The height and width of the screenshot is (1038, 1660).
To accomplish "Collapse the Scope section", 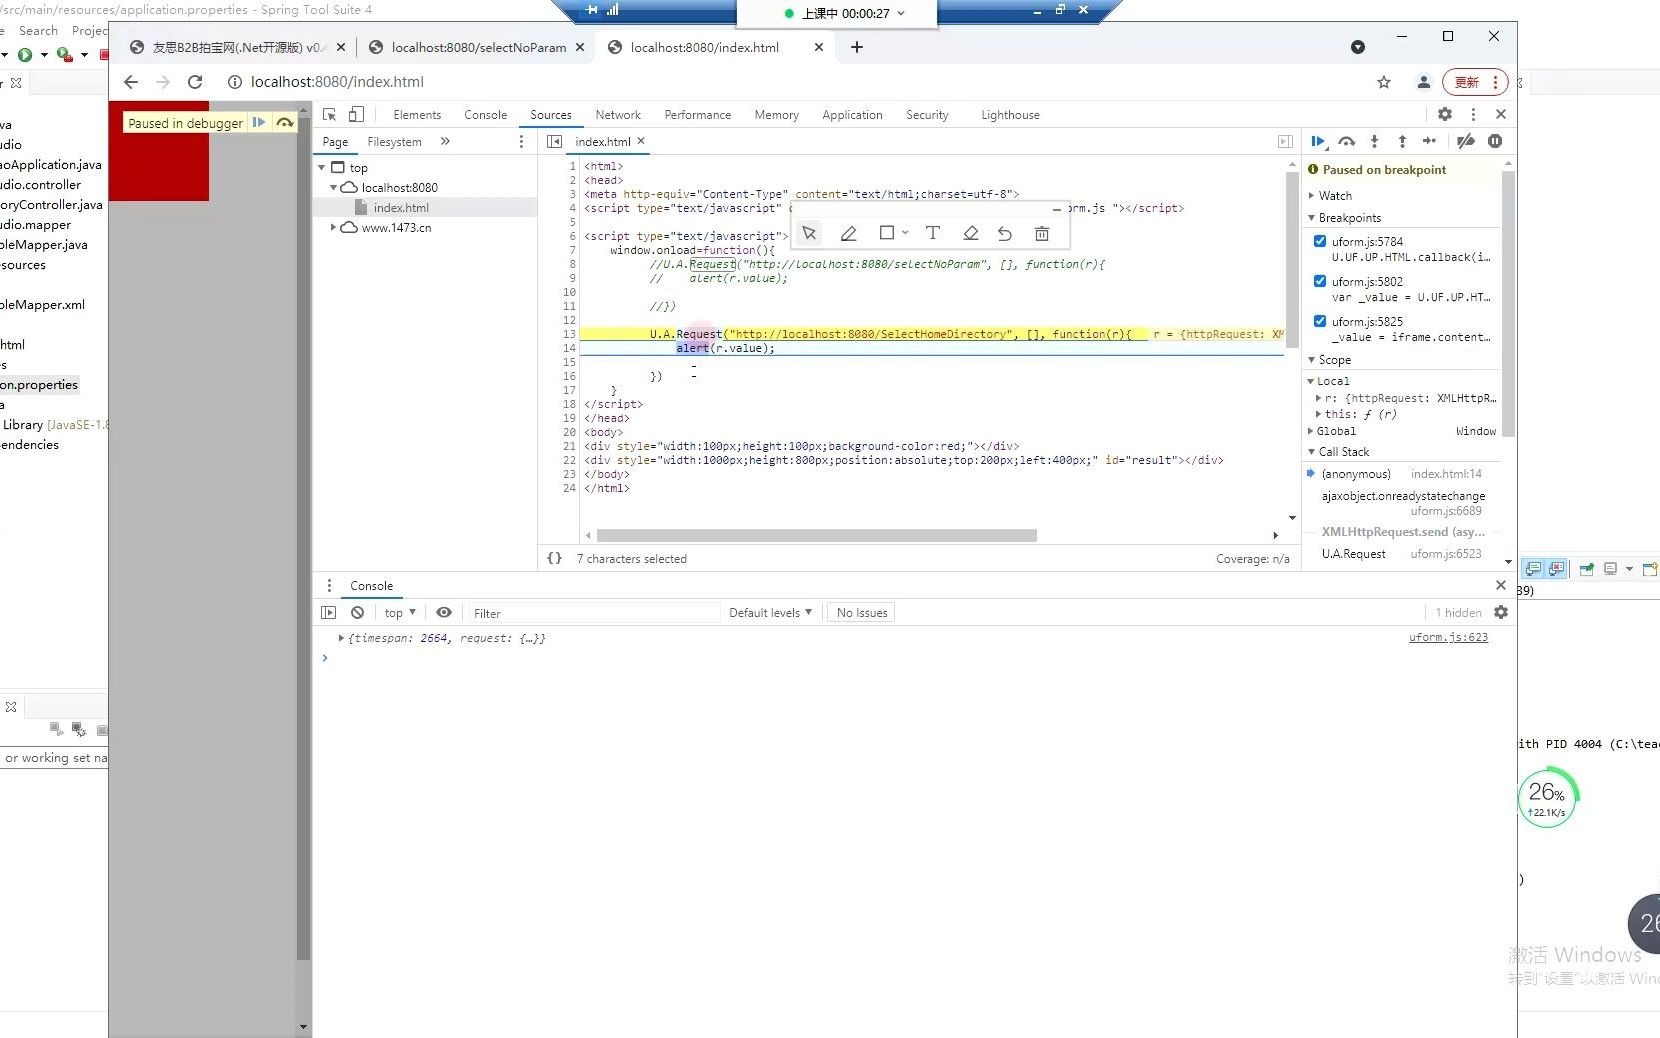I will click(1334, 360).
